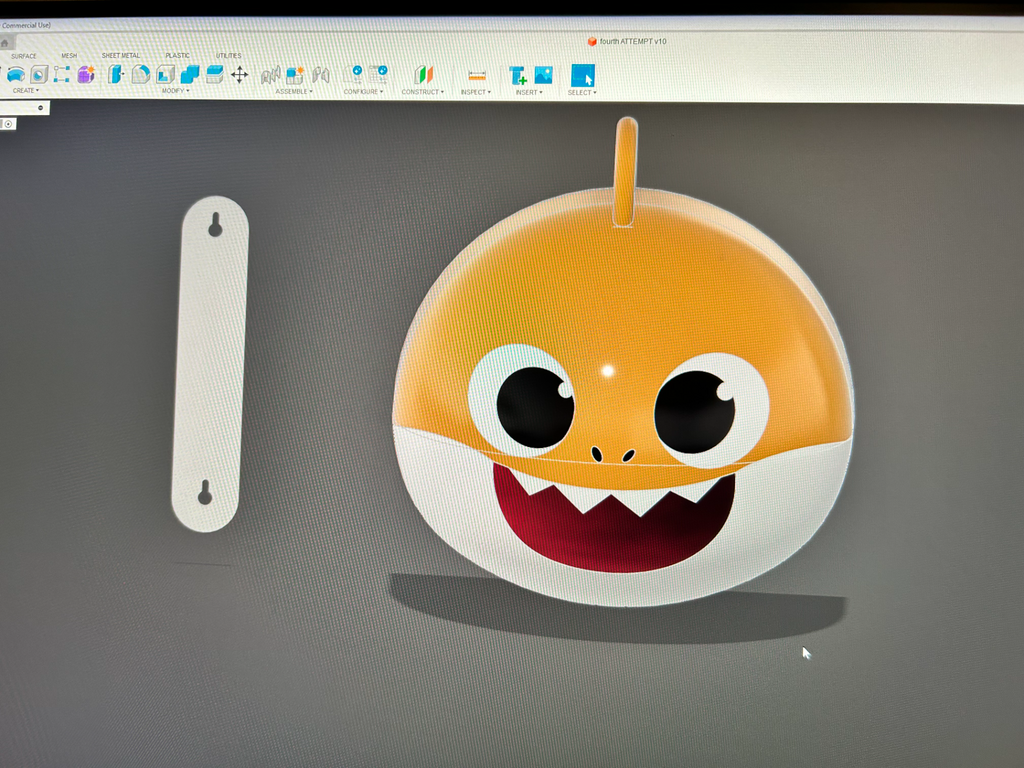
Task: Choose the purple Create Form icon
Action: click(86, 74)
